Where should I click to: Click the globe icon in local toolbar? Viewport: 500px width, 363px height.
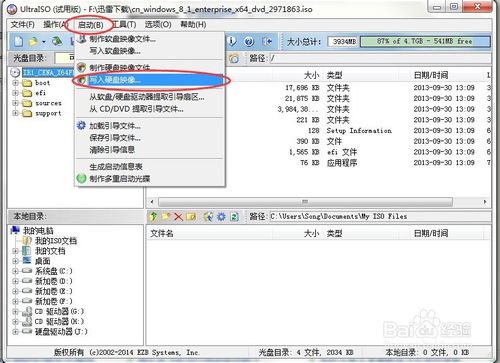pos(209,217)
